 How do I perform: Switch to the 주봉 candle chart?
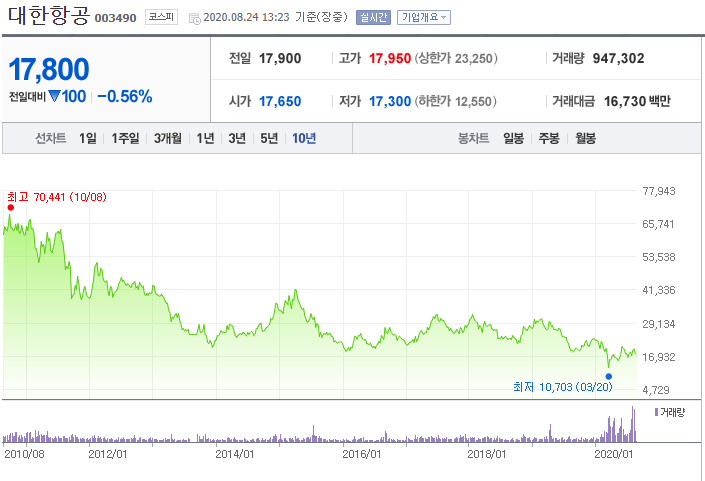[x=549, y=138]
